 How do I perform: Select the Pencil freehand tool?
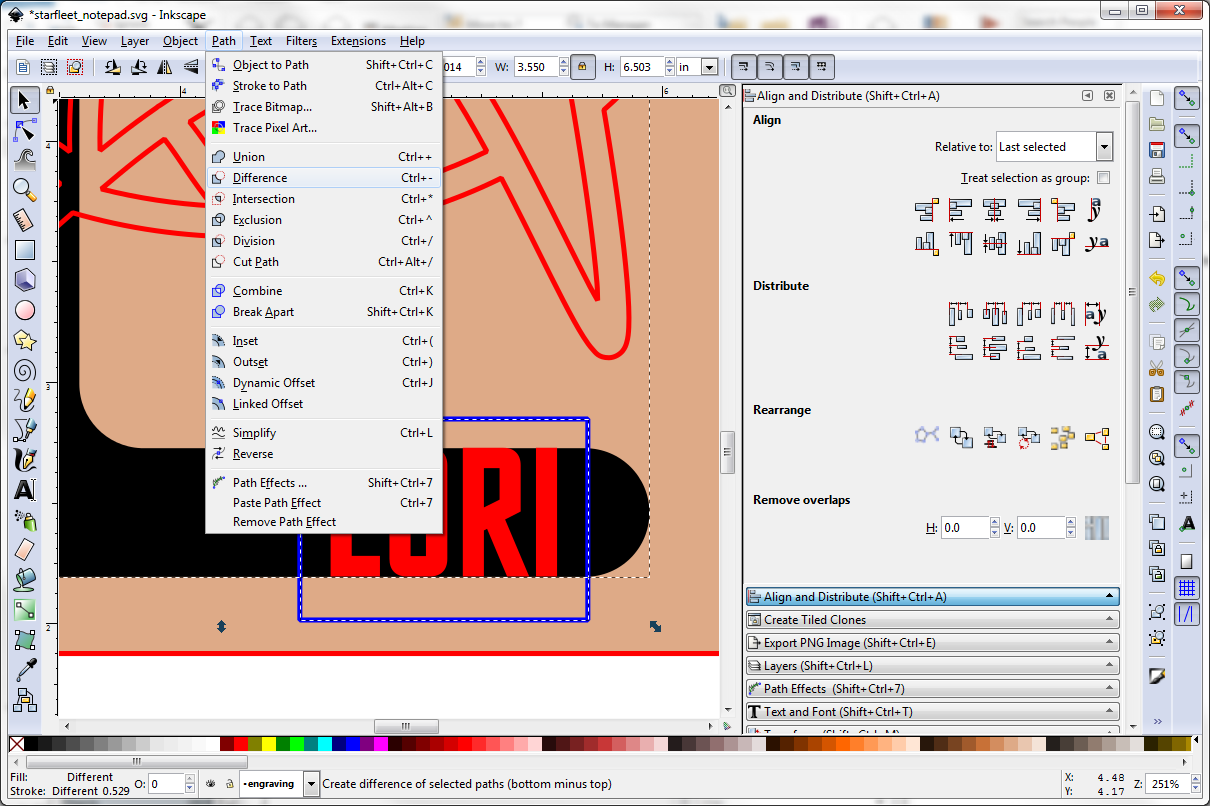pos(25,400)
